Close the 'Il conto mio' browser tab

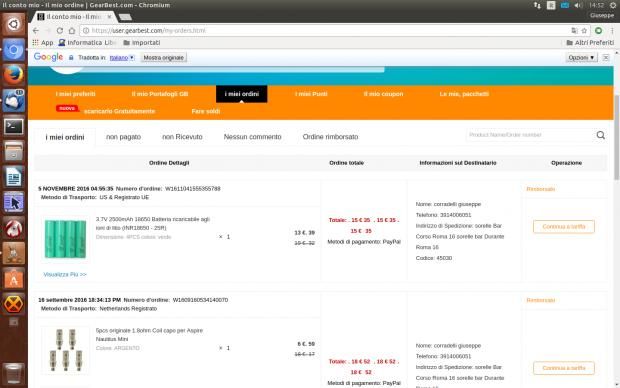coord(109,17)
